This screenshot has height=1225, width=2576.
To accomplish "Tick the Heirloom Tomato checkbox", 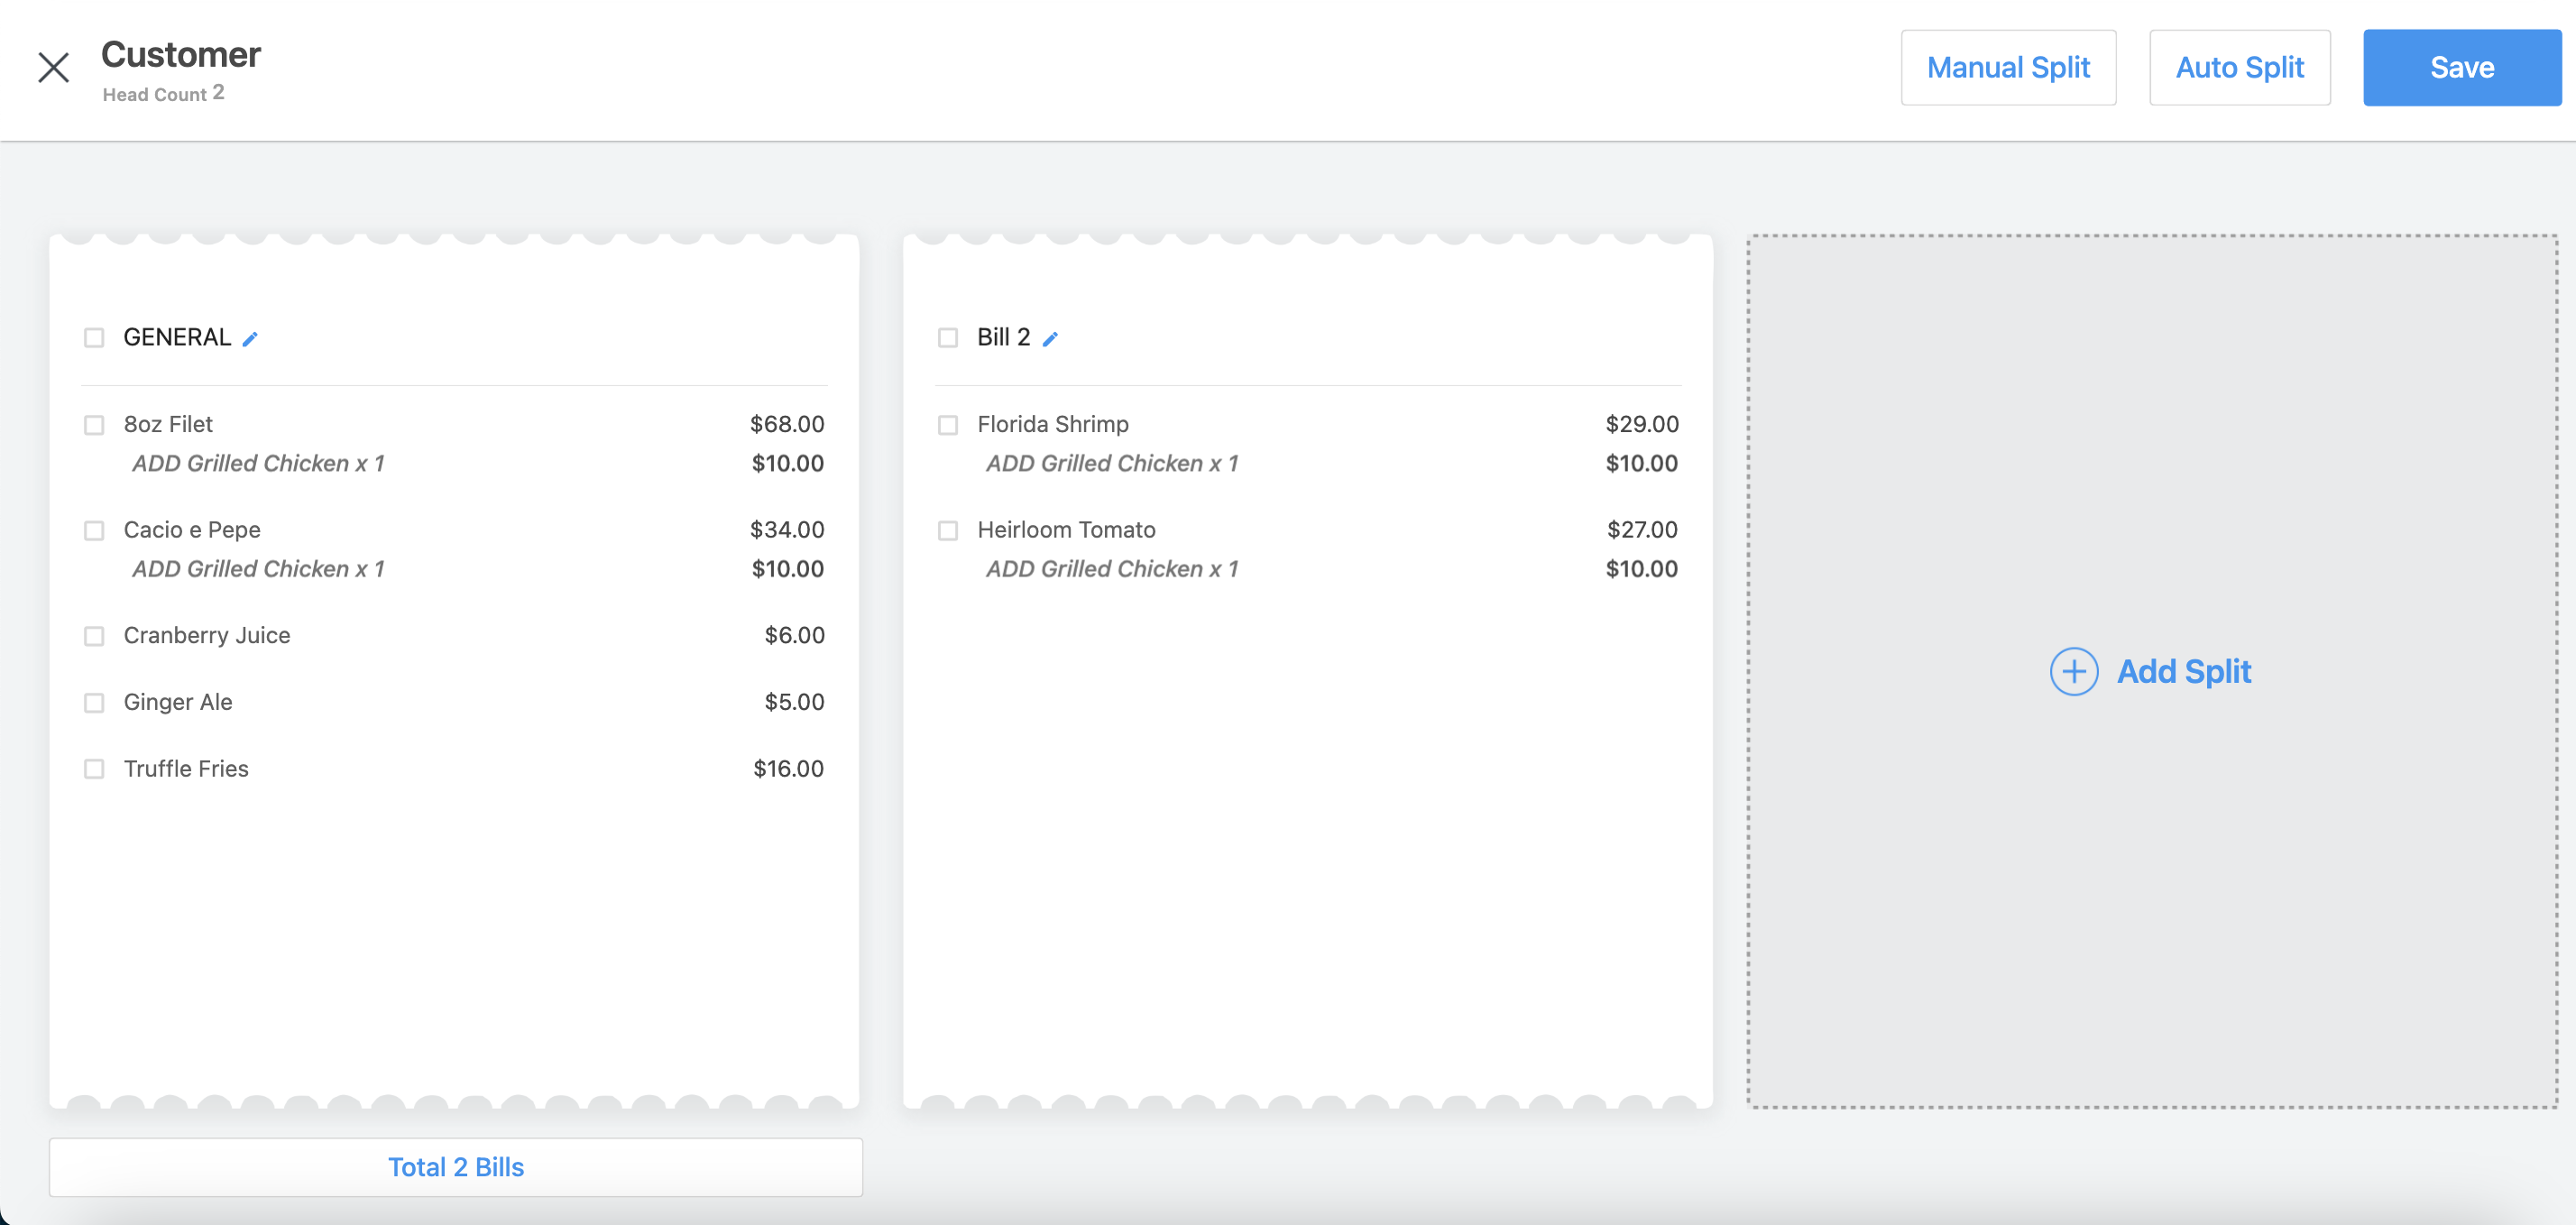I will tap(947, 530).
